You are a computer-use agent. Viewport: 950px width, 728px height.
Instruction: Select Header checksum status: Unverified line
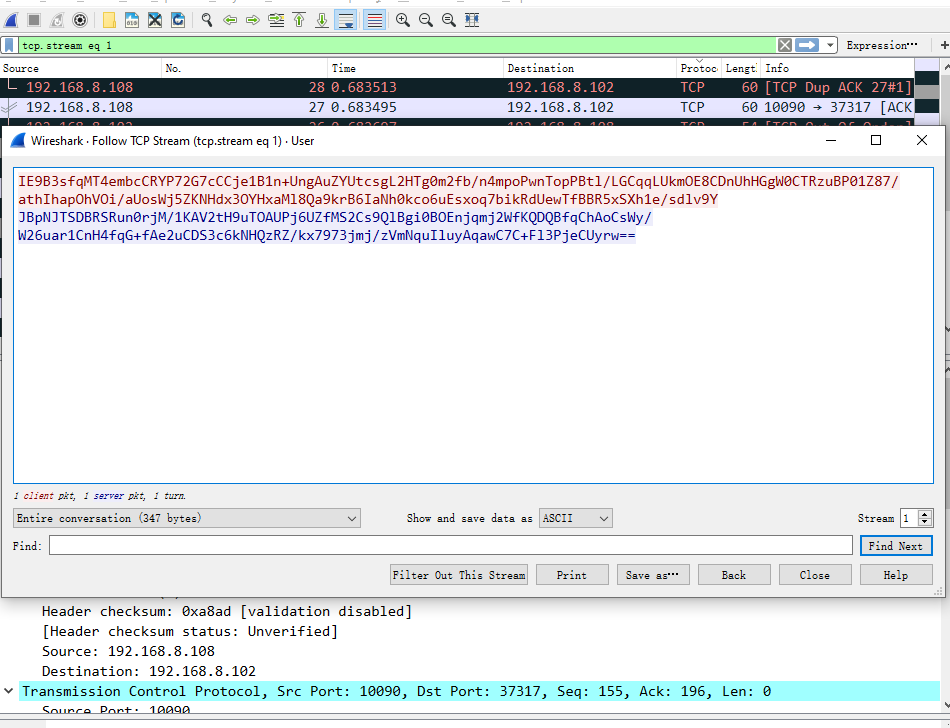tap(190, 631)
